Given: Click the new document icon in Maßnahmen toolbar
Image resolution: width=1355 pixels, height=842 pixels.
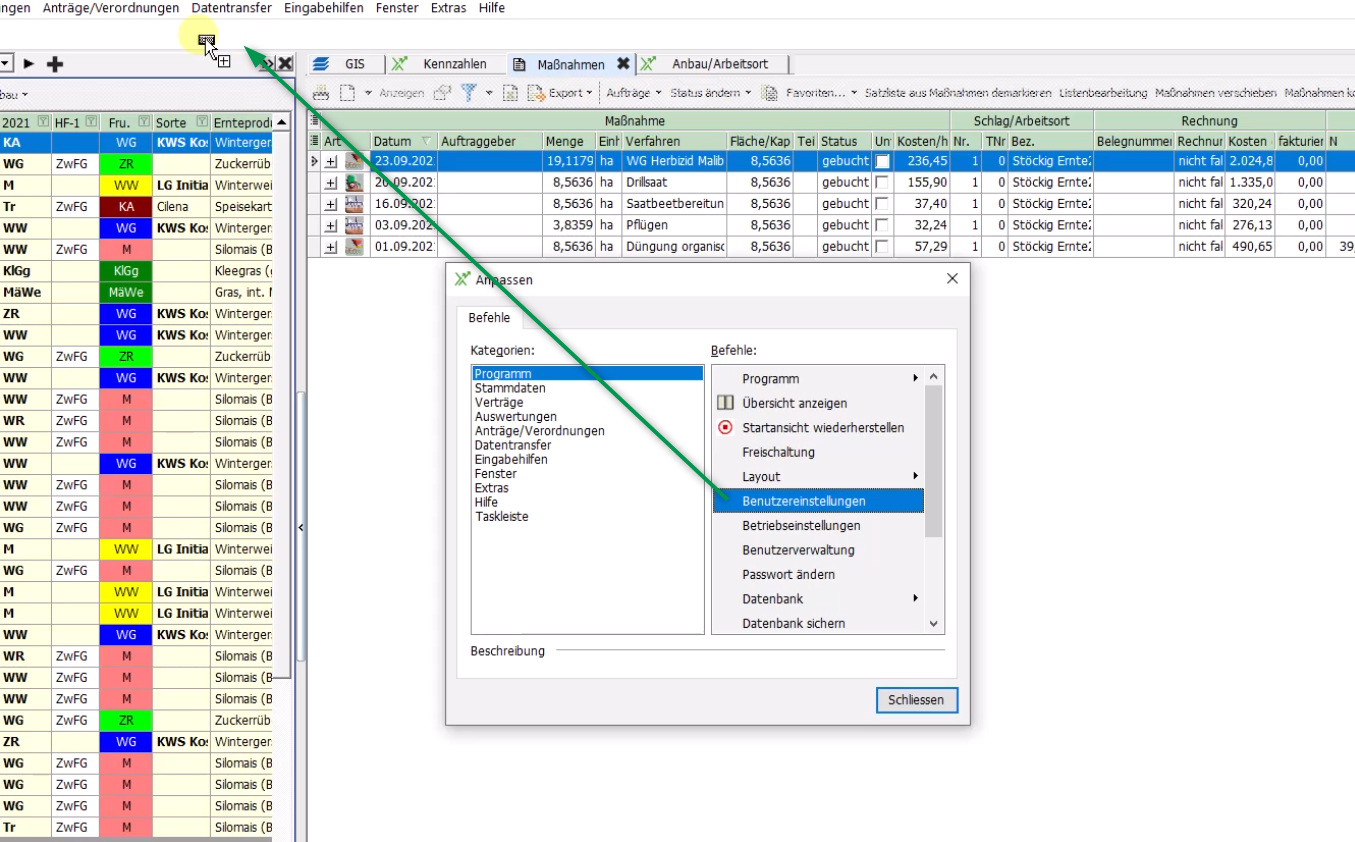Looking at the screenshot, I should (x=347, y=93).
